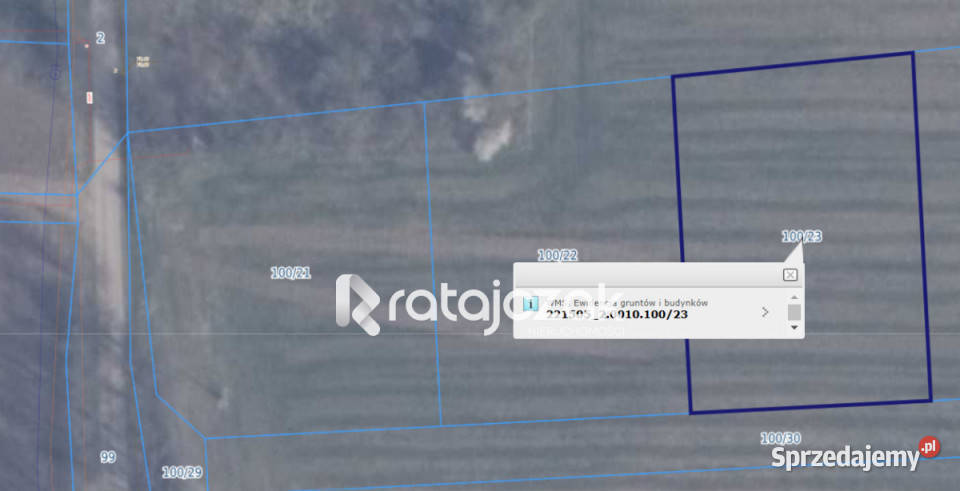Click the small red marker on the road
The height and width of the screenshot is (491, 960).
tap(89, 97)
